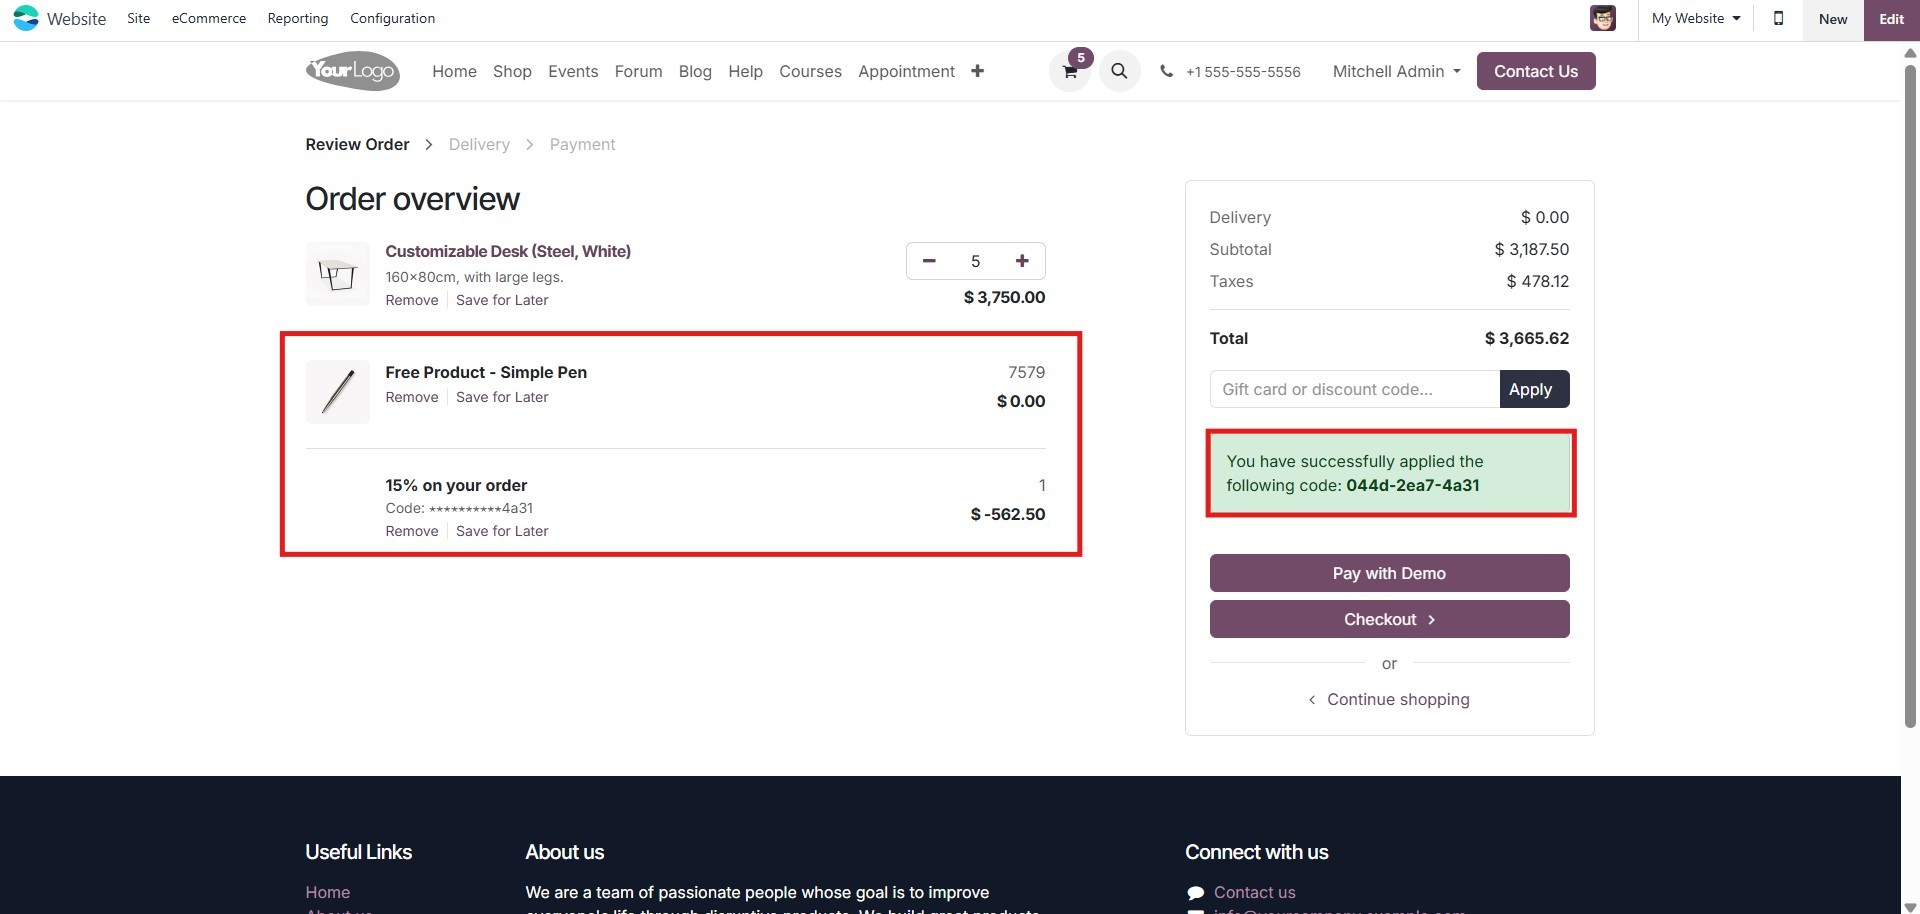
Task: Open the eCommerce menu
Action: click(208, 19)
